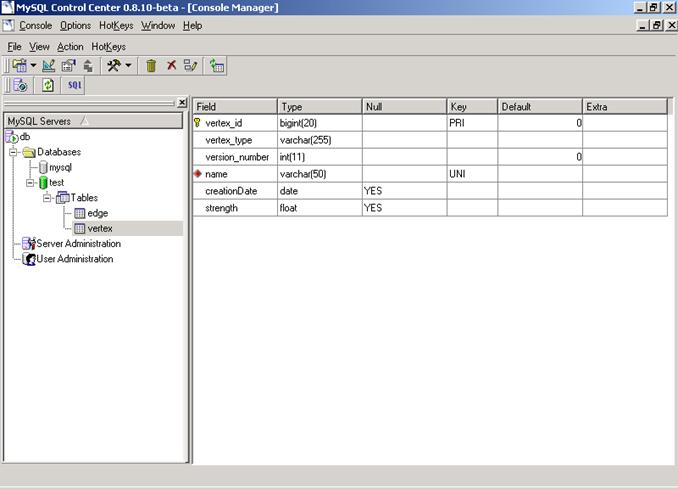Click the Server Administration icon
Image resolution: width=678 pixels, height=489 pixels.
pos(29,243)
